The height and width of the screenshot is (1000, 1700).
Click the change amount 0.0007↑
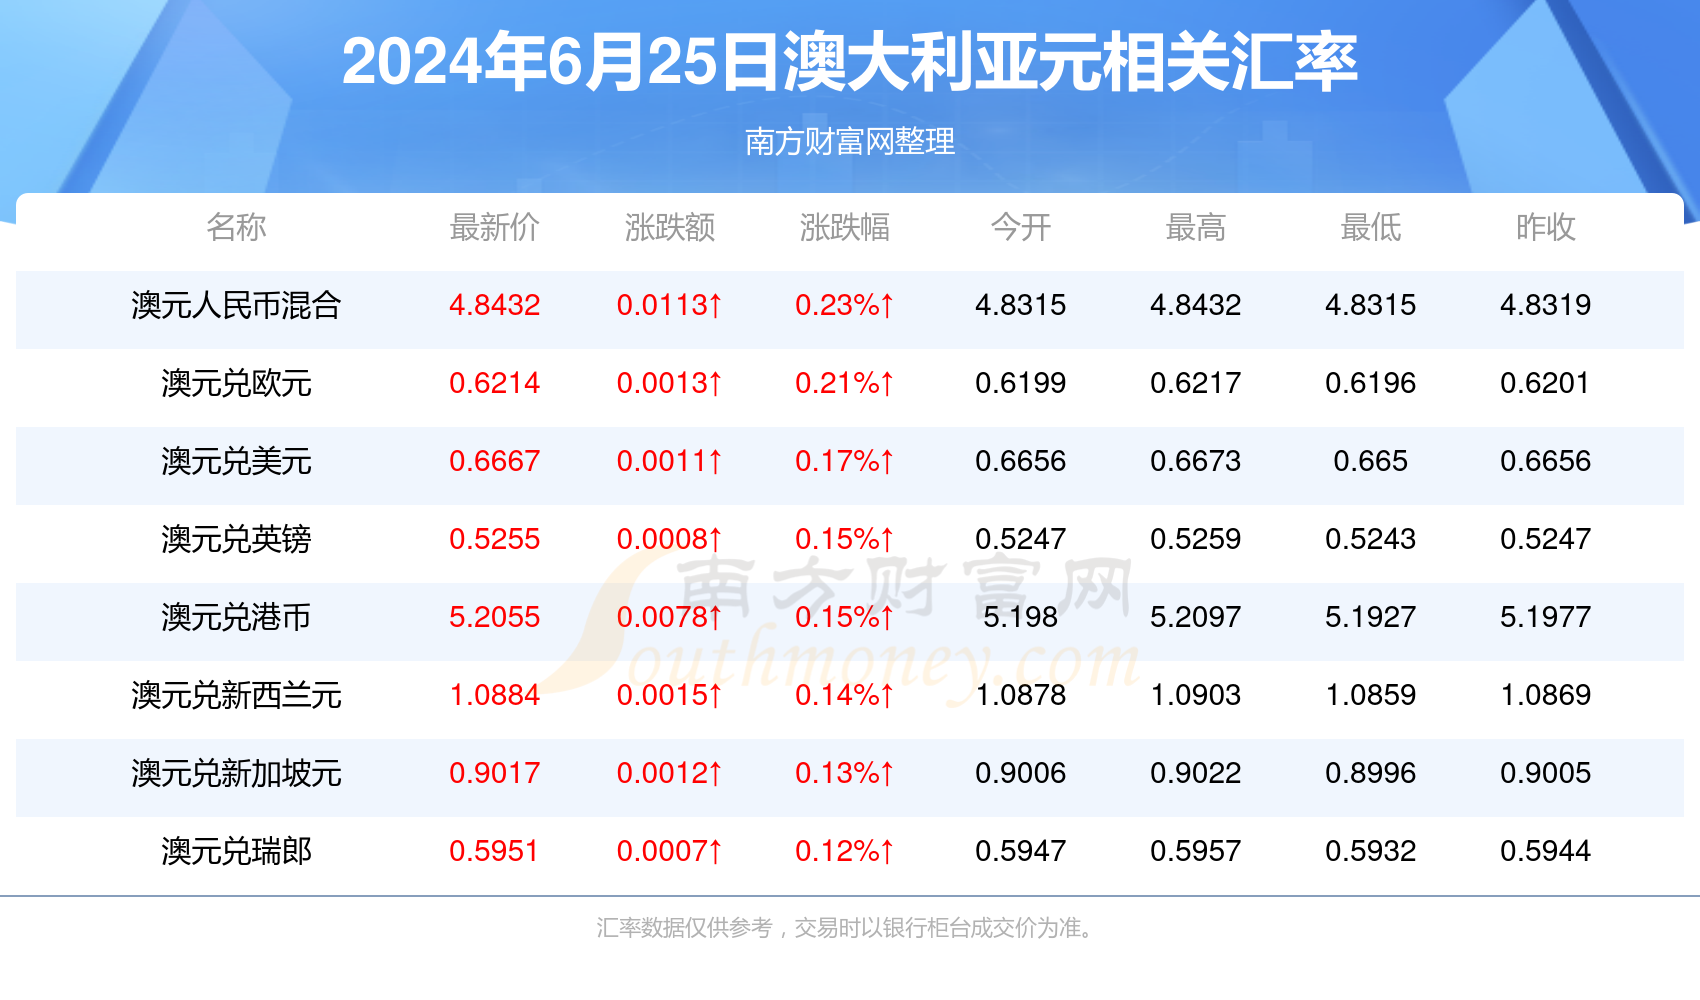670,851
